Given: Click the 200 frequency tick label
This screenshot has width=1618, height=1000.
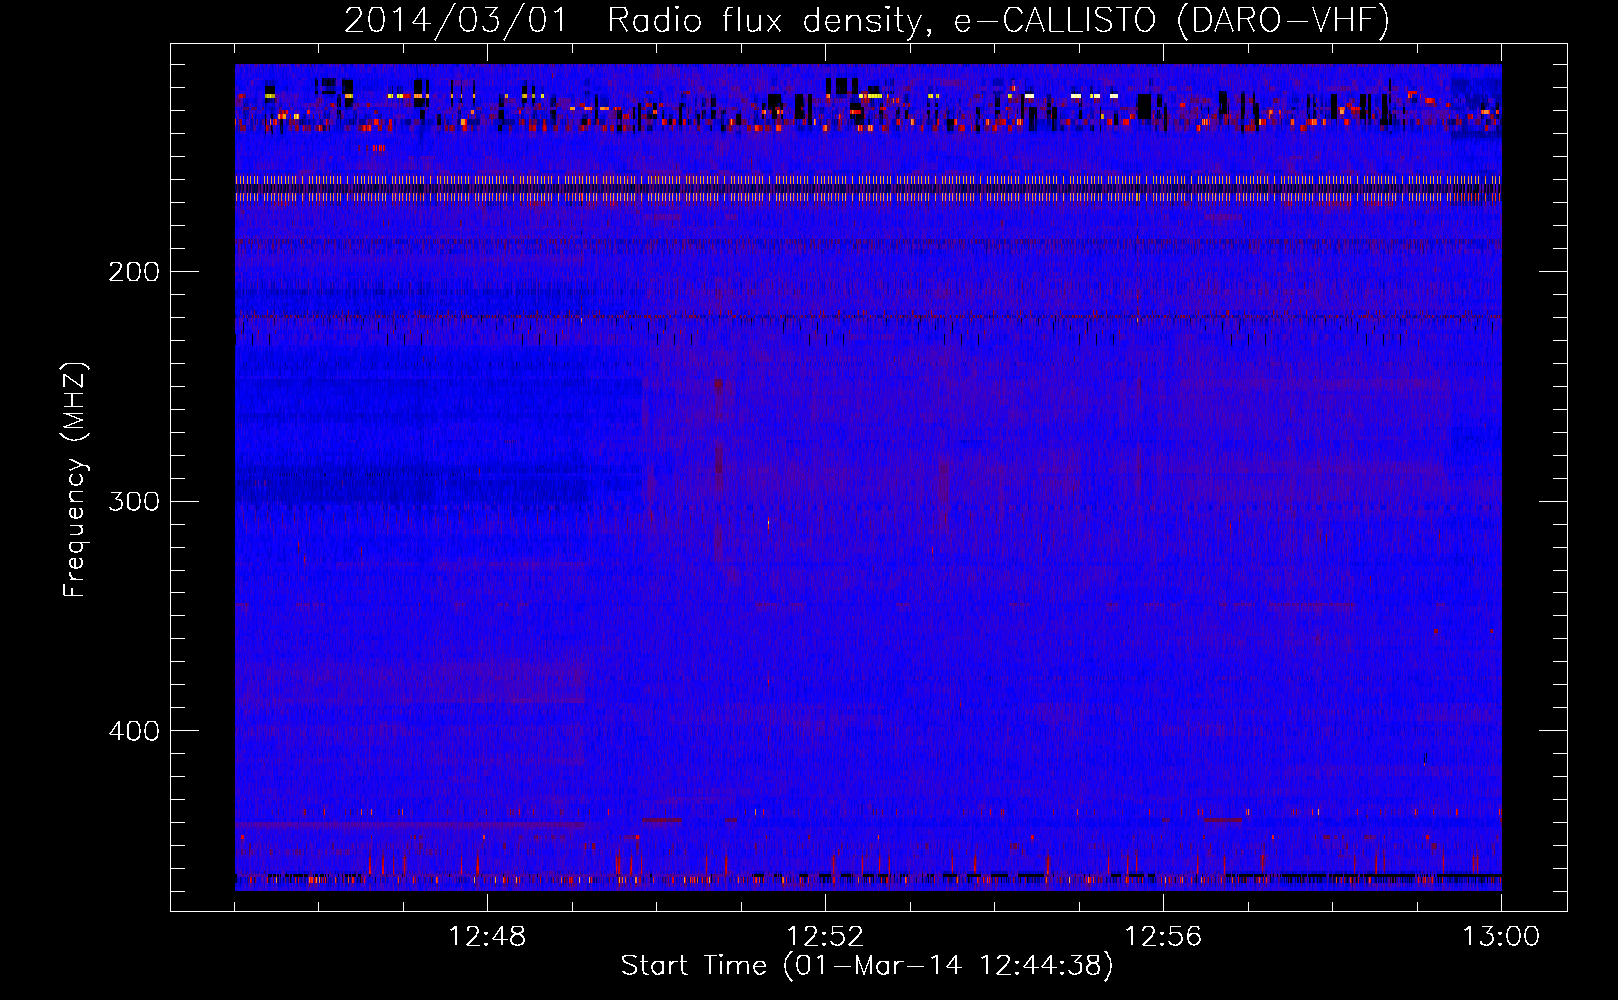Looking at the screenshot, I should point(134,272).
